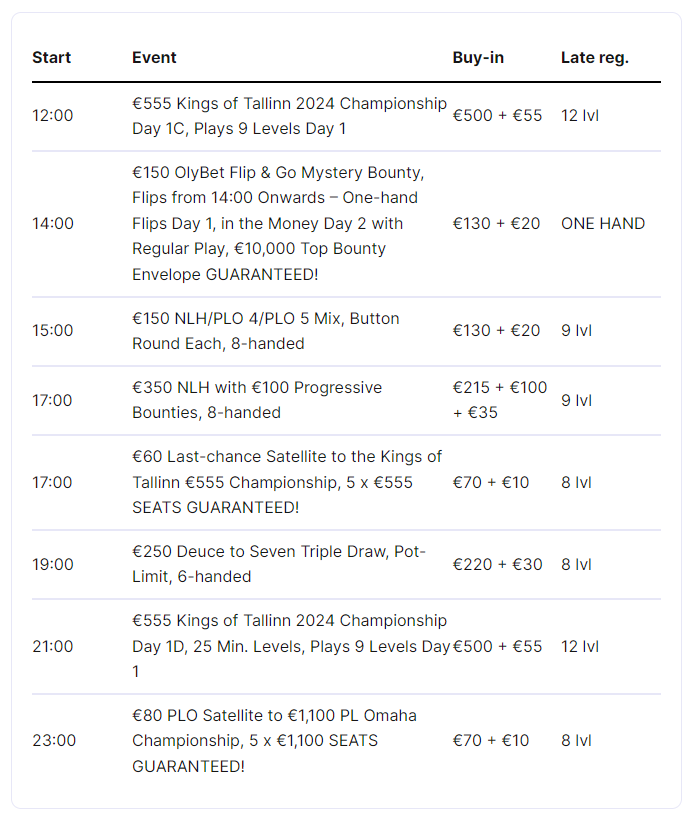Select the OlyBet Flip & Go Mystery Bounty event
691x813 pixels.
[277, 223]
